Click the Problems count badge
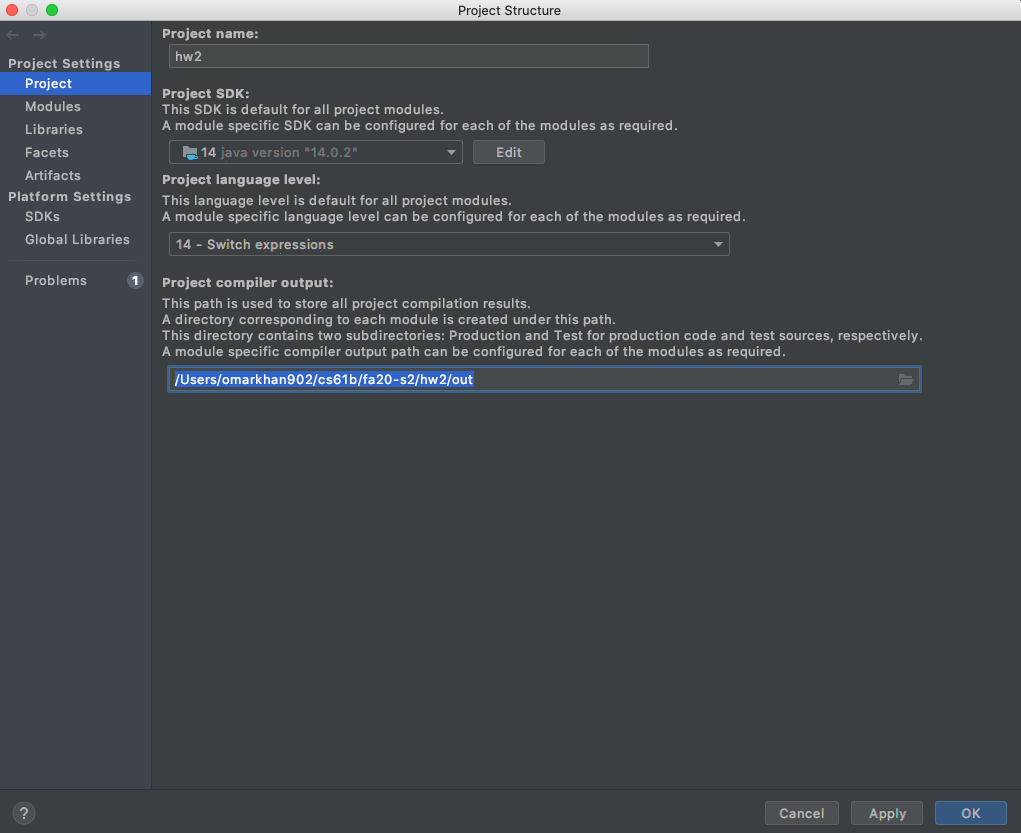 click(x=135, y=281)
